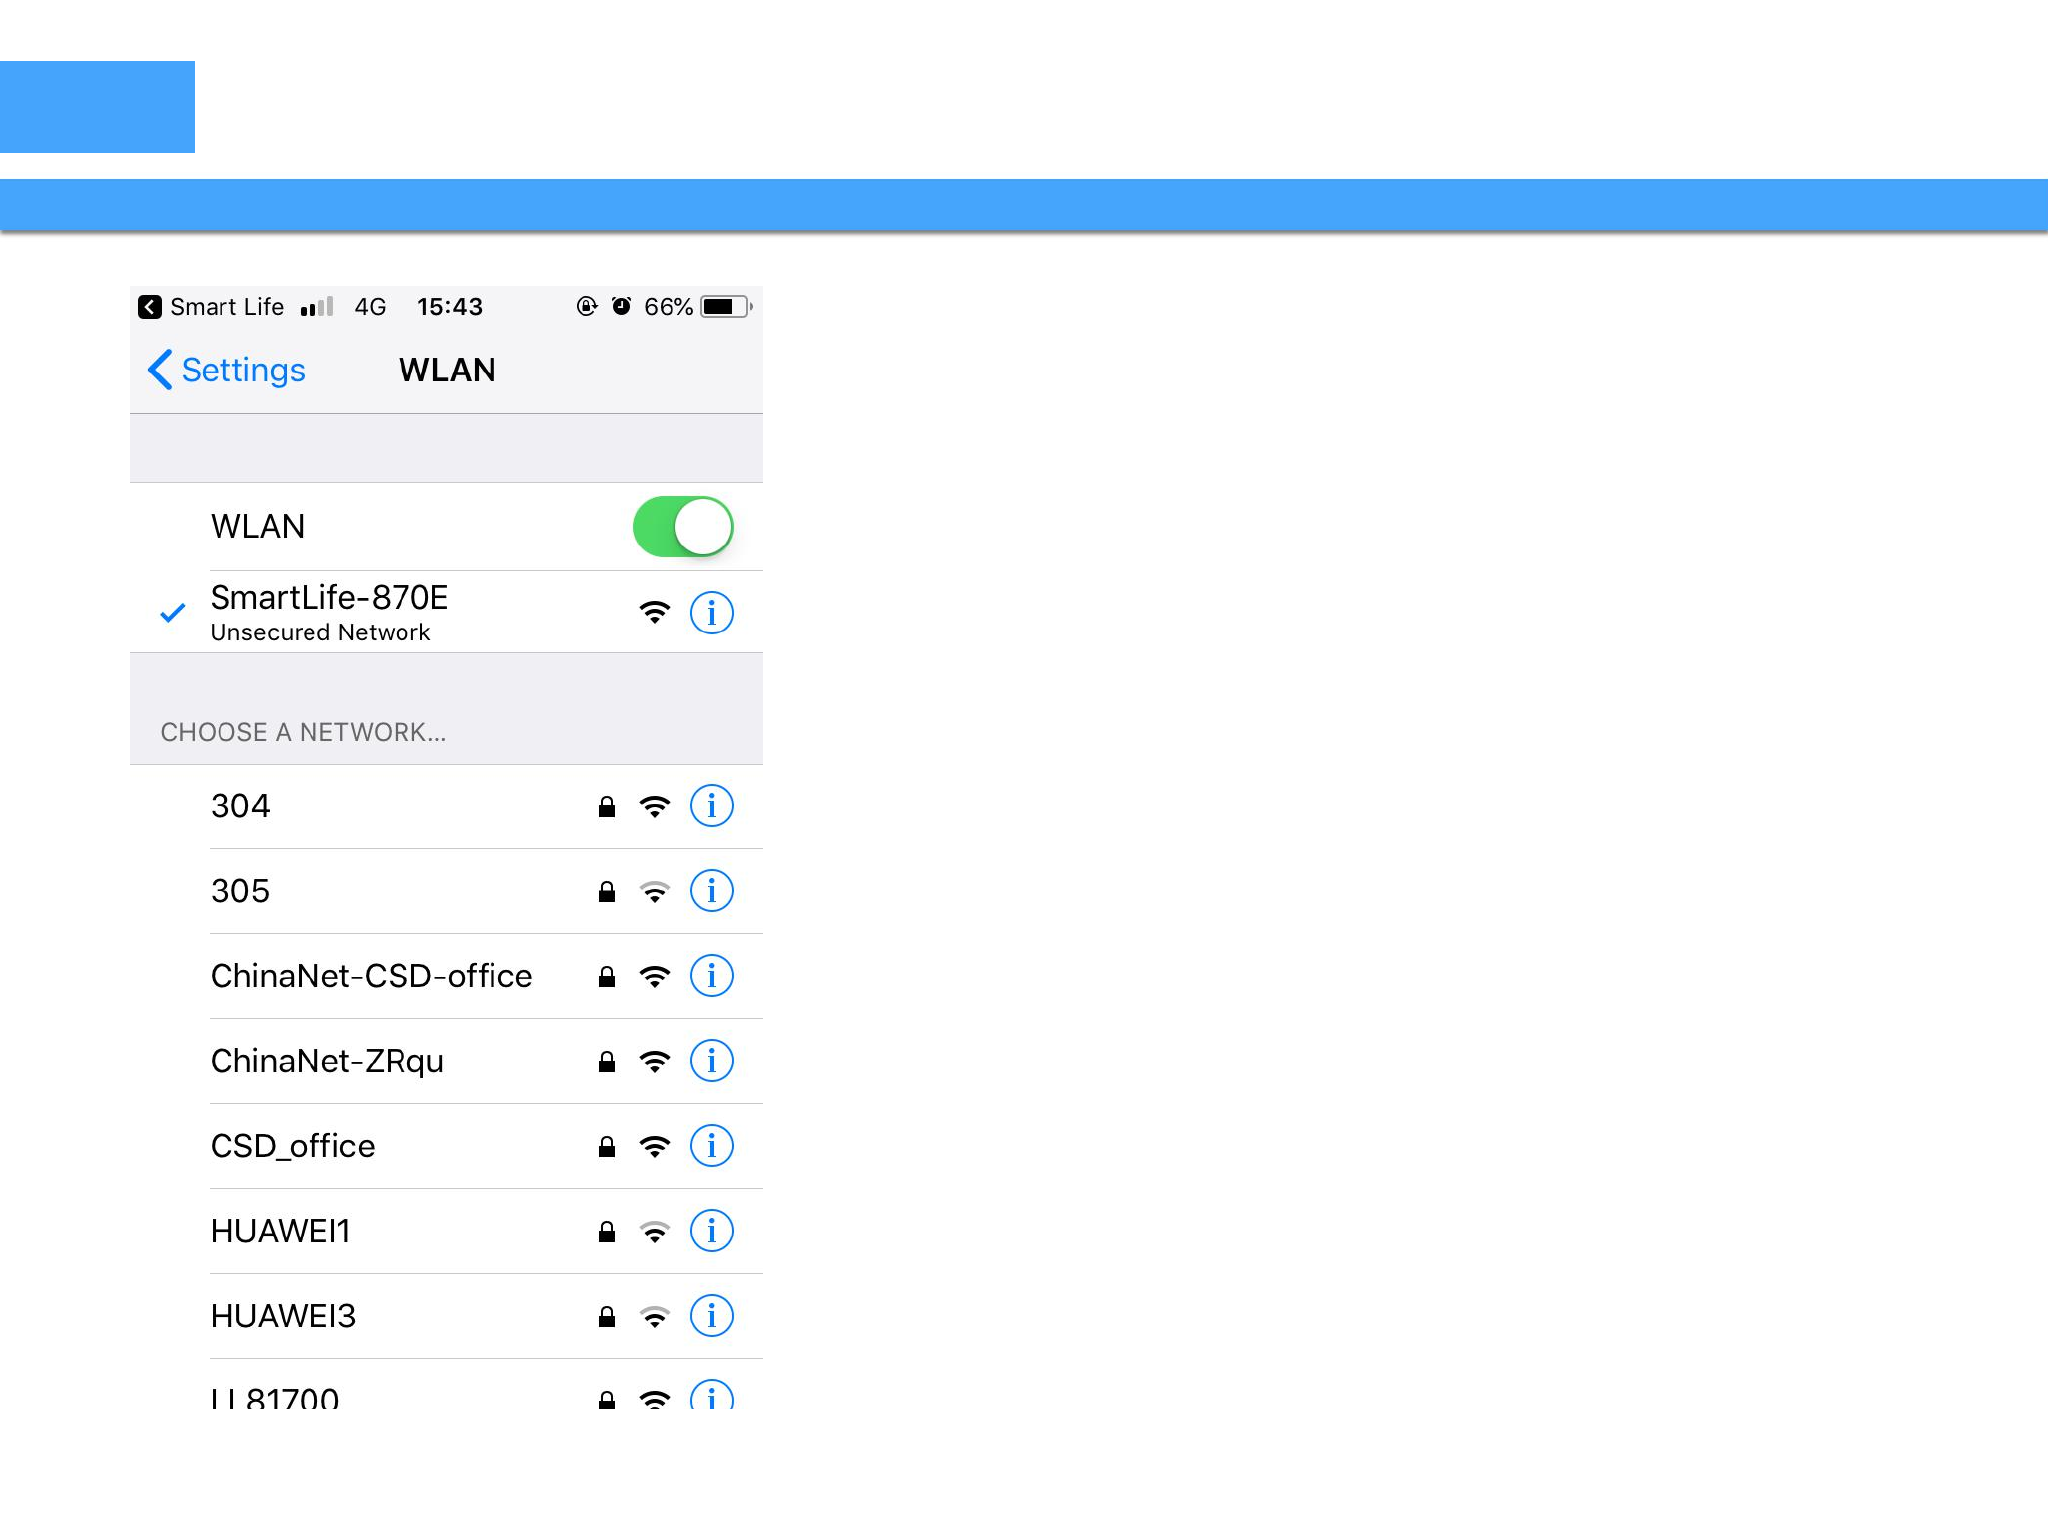Select the 305 network
The image size is (2048, 1536).
(x=241, y=891)
